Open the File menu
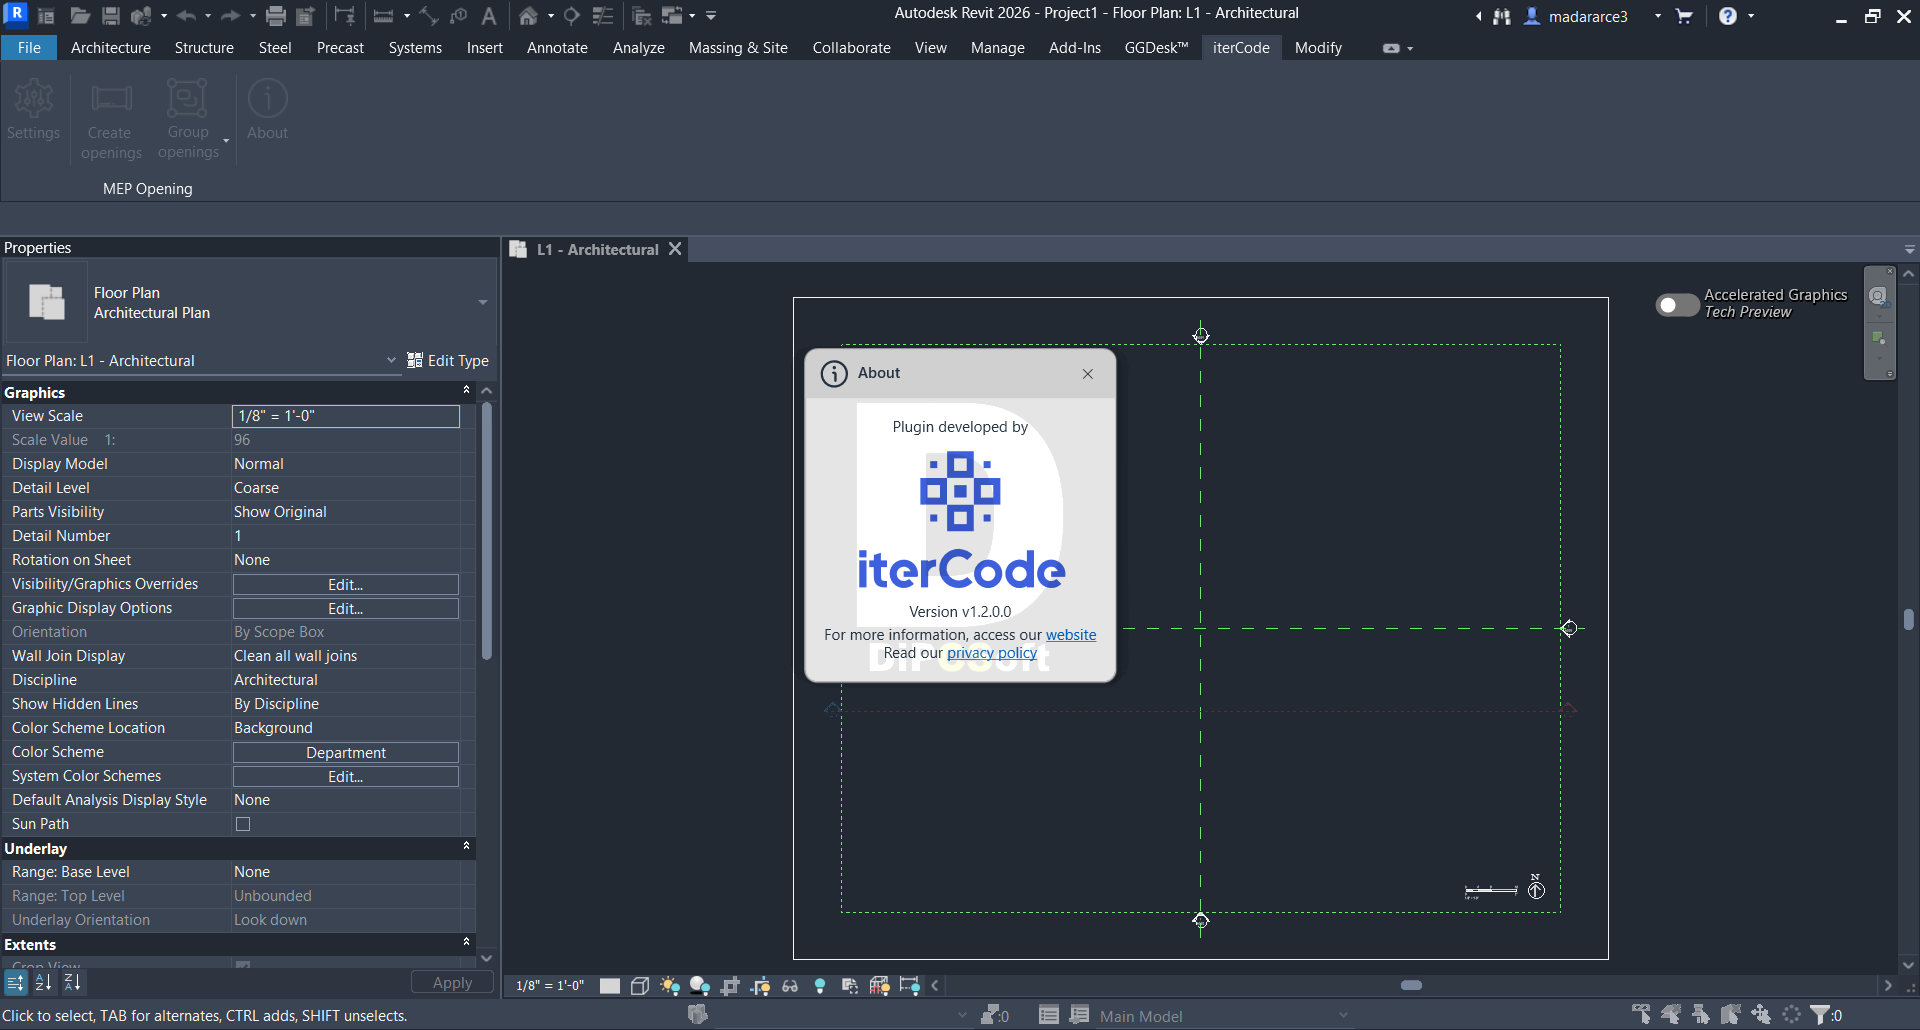 [x=29, y=48]
